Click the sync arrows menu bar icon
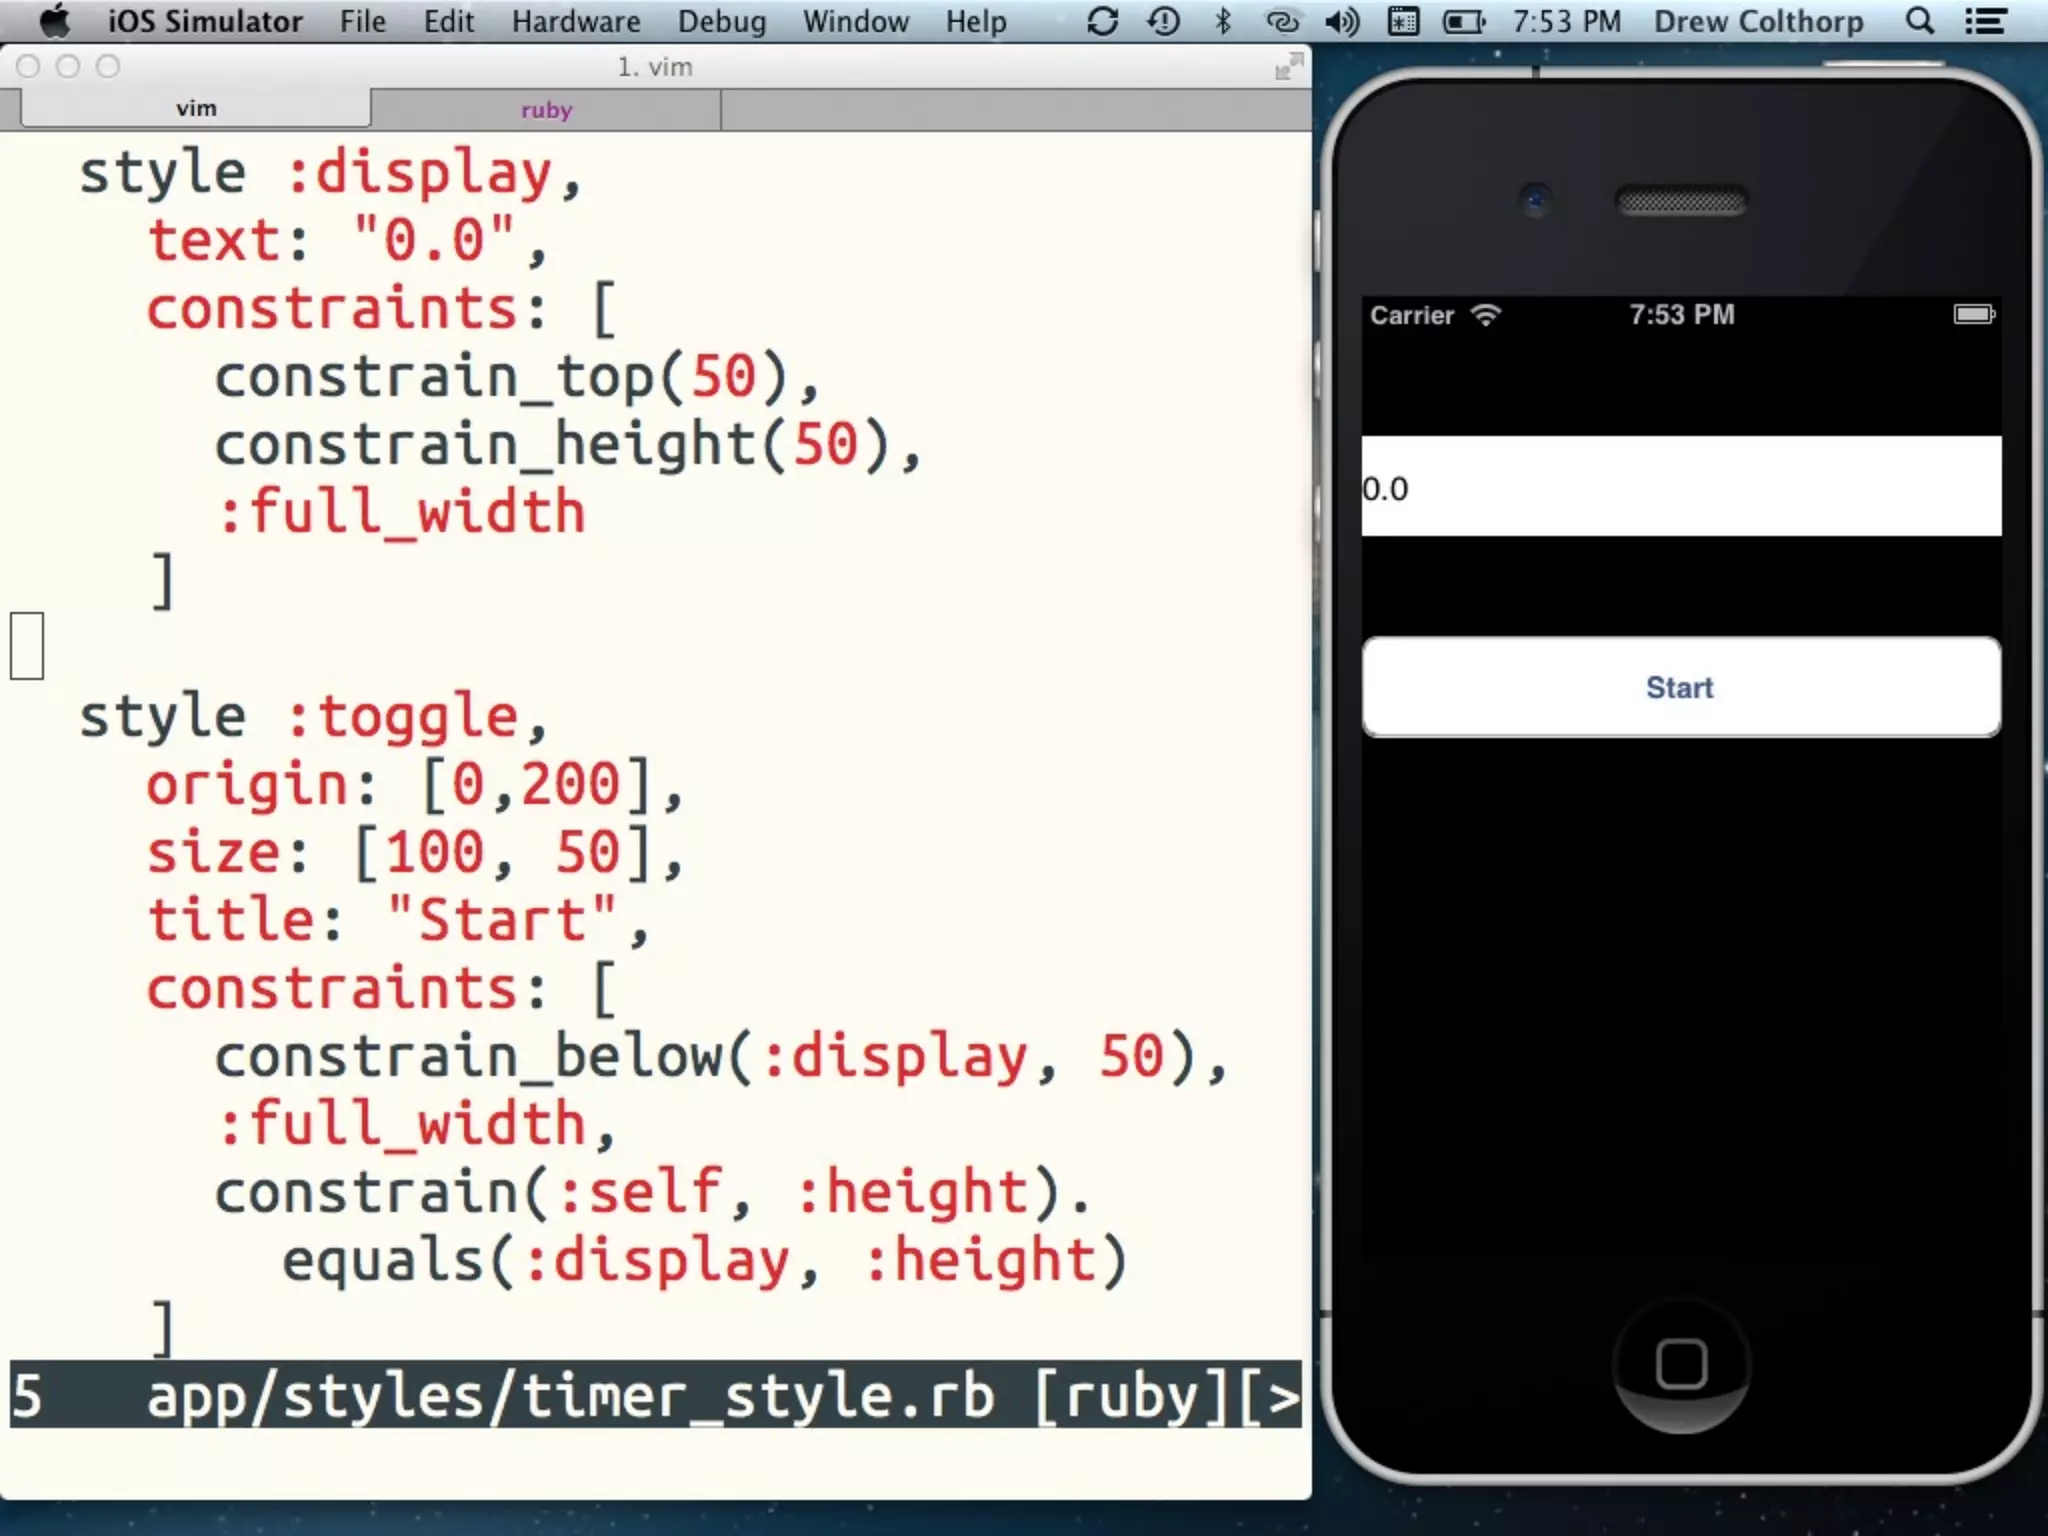Viewport: 2048px width, 1536px height. click(x=1102, y=21)
